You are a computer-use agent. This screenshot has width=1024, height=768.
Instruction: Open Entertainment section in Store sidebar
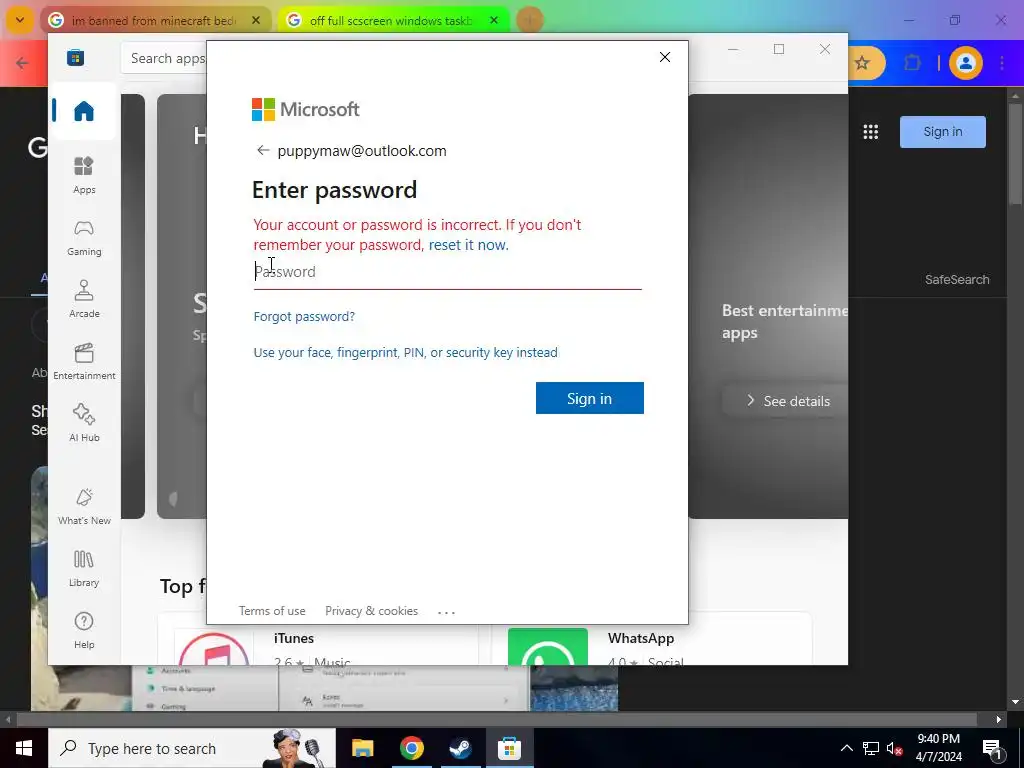(x=84, y=361)
